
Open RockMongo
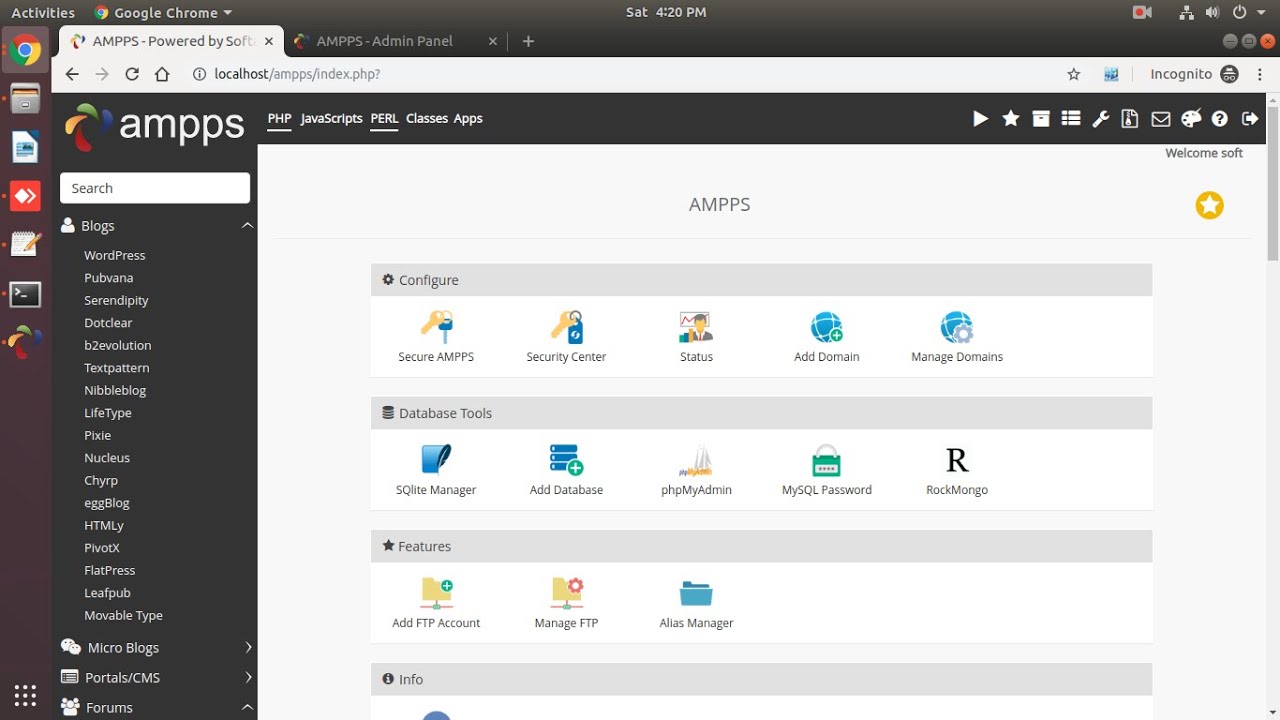coord(957,460)
